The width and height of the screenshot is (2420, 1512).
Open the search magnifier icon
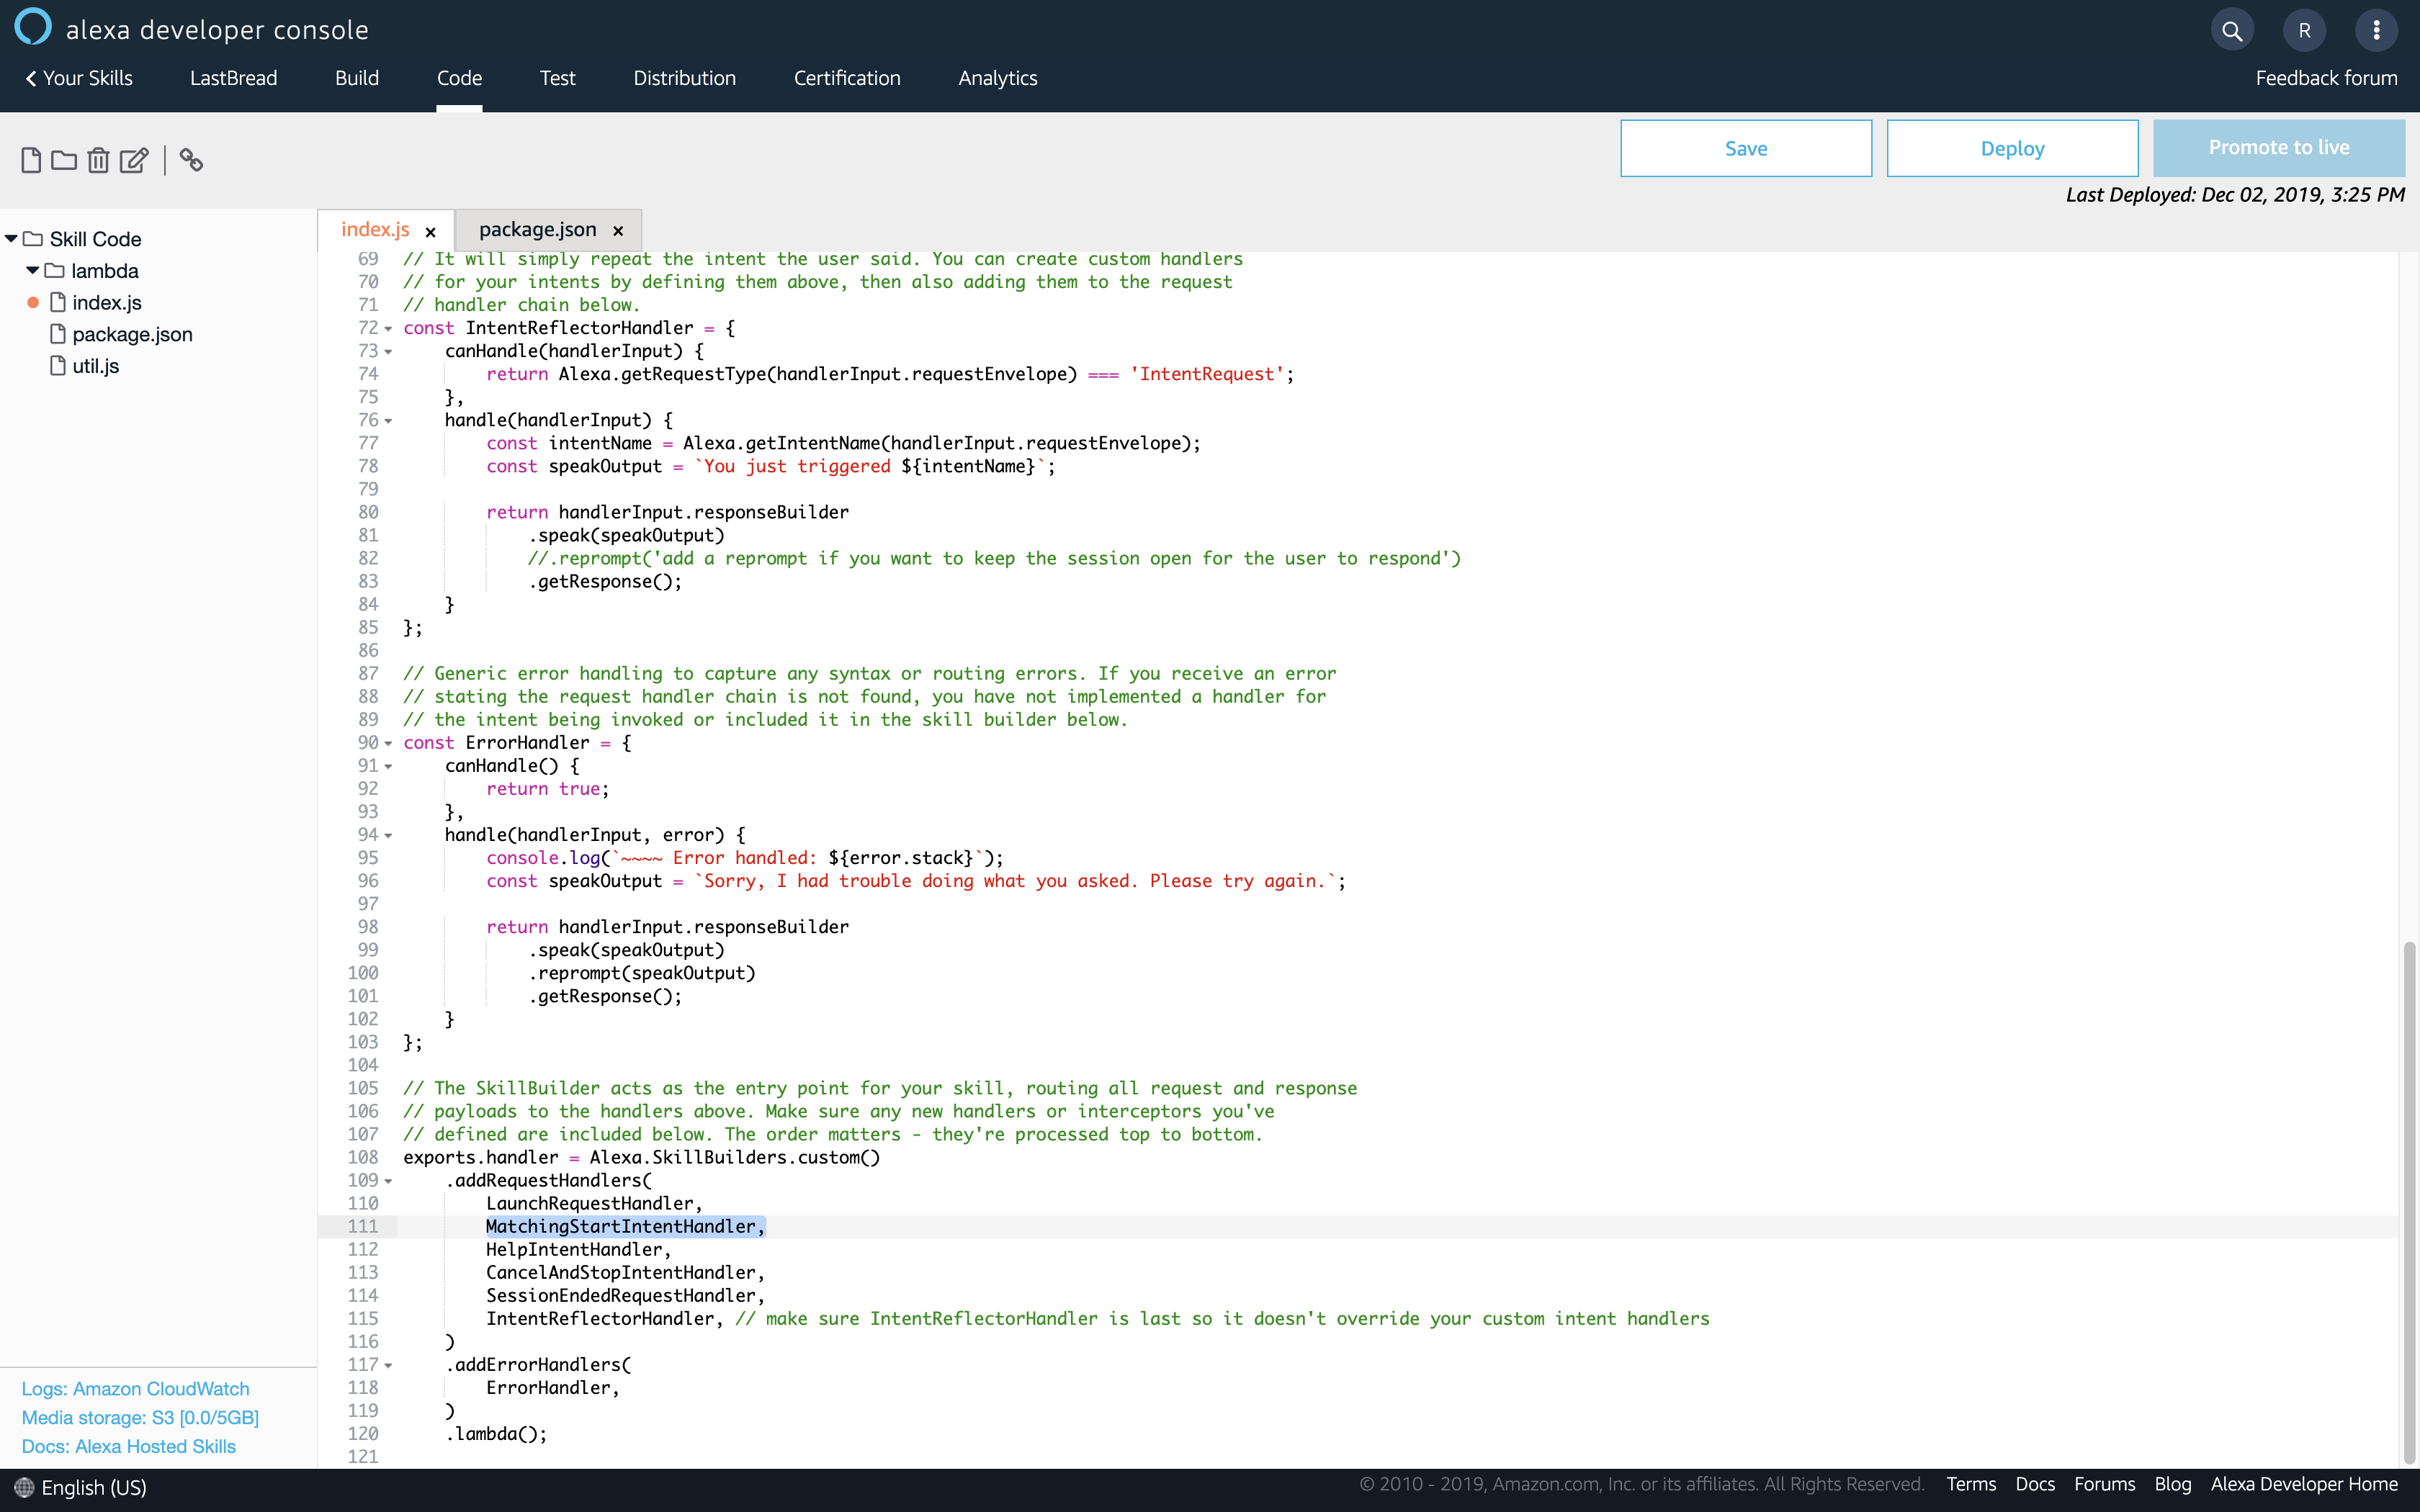tap(2231, 30)
